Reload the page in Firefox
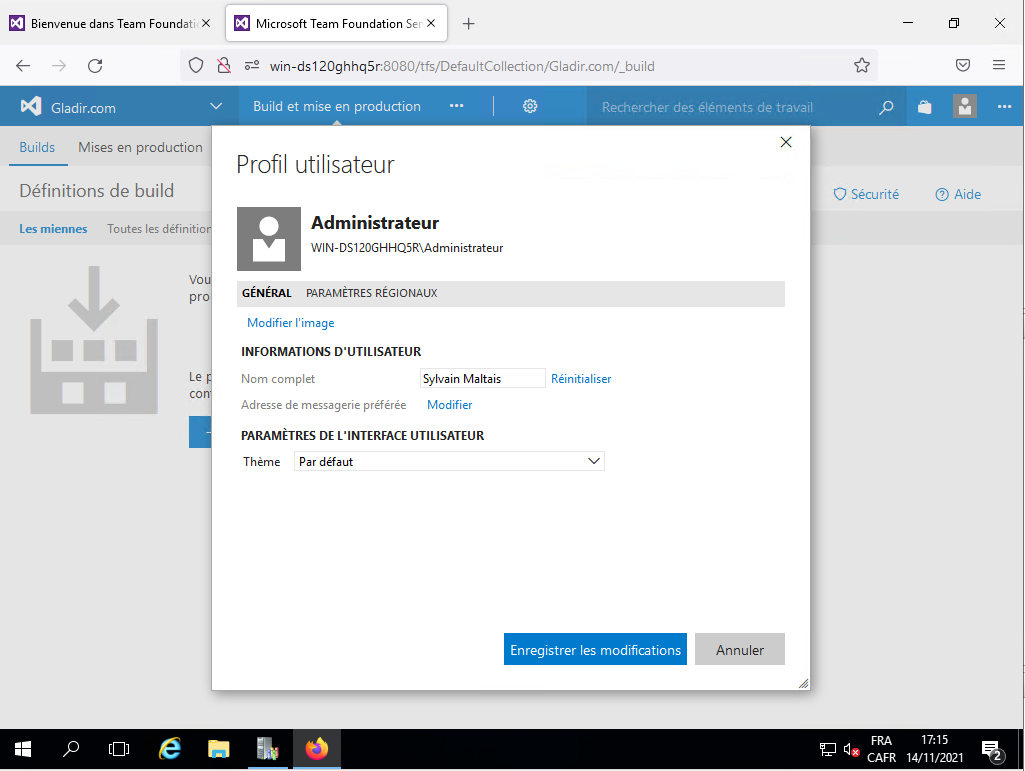This screenshot has height=771, width=1025. point(95,66)
